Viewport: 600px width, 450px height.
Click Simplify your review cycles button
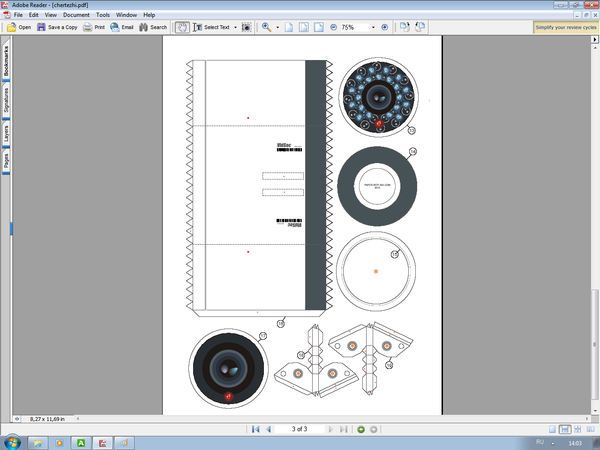(x=566, y=27)
